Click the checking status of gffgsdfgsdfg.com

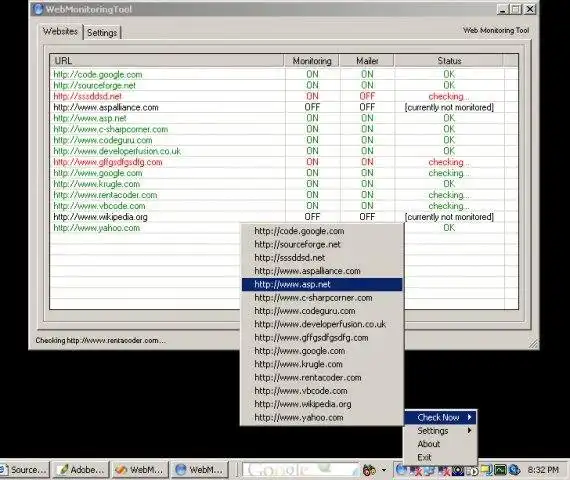pyautogui.click(x=449, y=162)
